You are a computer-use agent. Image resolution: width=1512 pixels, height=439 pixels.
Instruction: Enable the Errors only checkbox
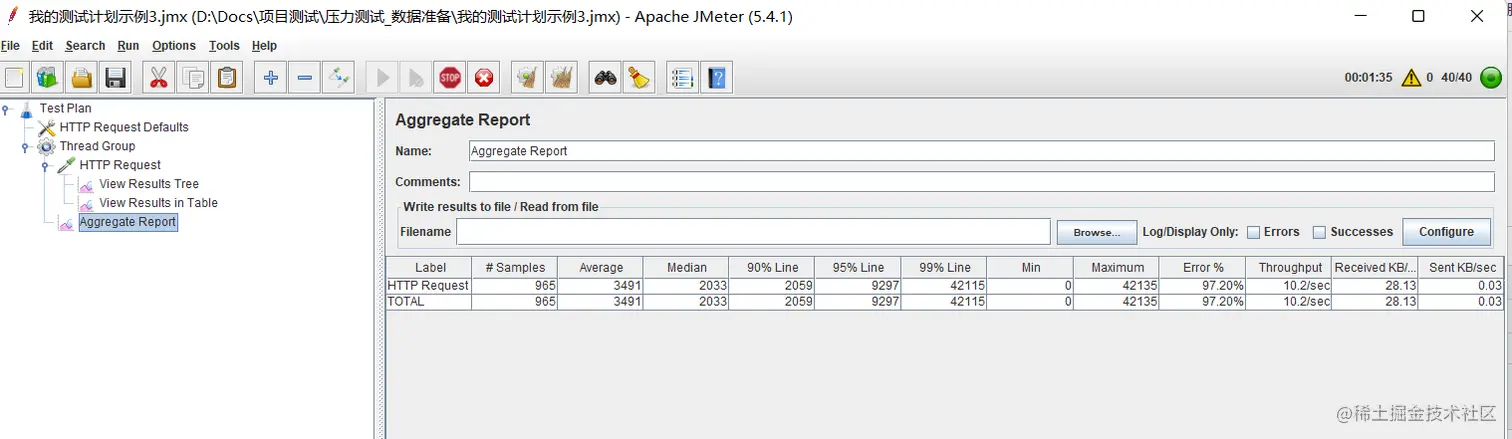[1253, 232]
